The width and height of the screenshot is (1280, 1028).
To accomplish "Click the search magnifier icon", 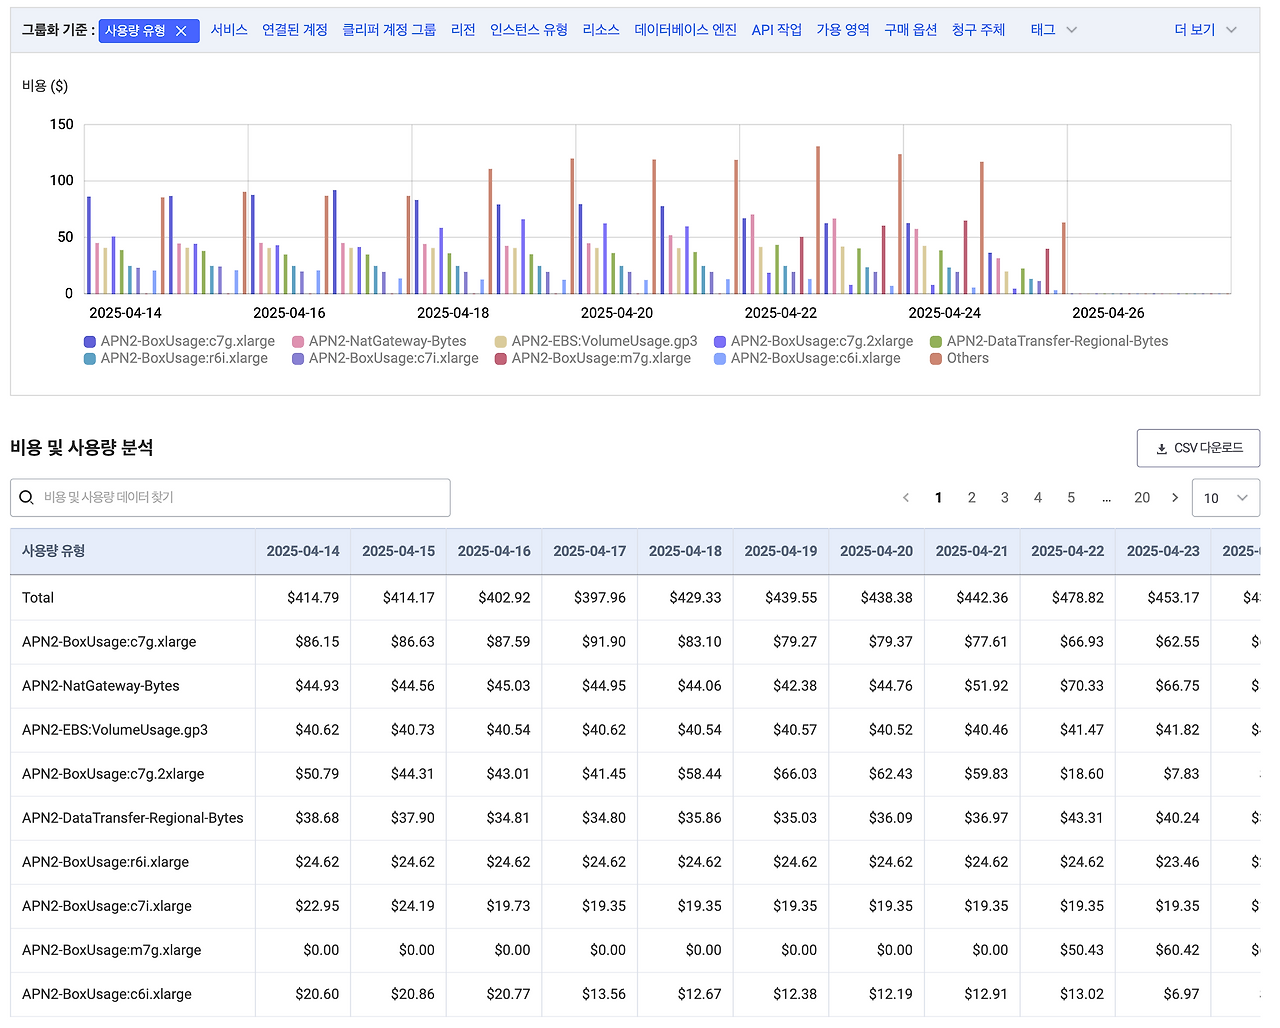I will tap(27, 497).
